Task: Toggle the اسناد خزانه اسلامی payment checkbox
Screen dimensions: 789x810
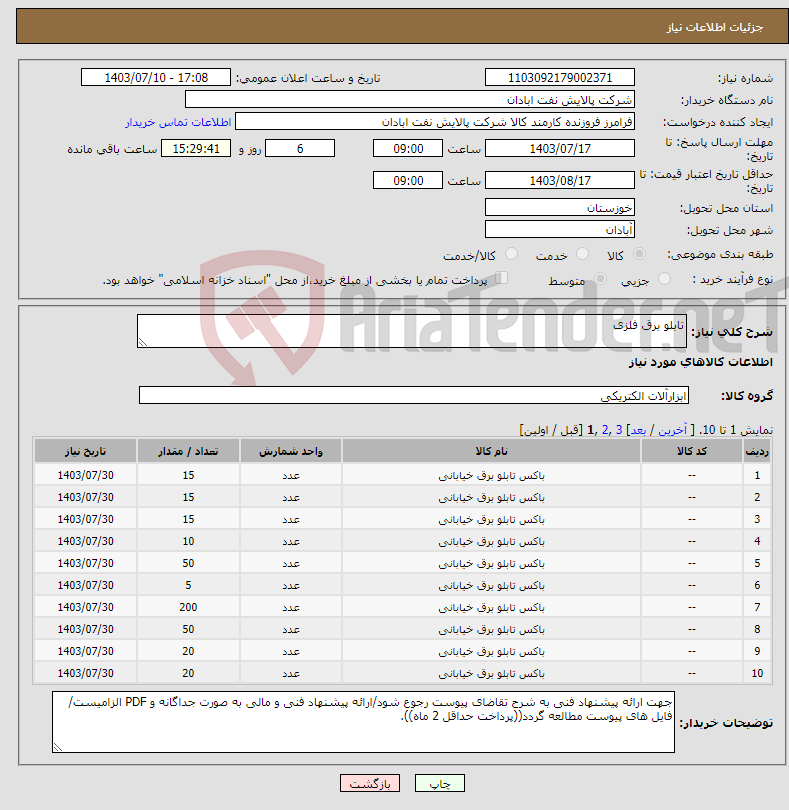Action: pos(501,278)
